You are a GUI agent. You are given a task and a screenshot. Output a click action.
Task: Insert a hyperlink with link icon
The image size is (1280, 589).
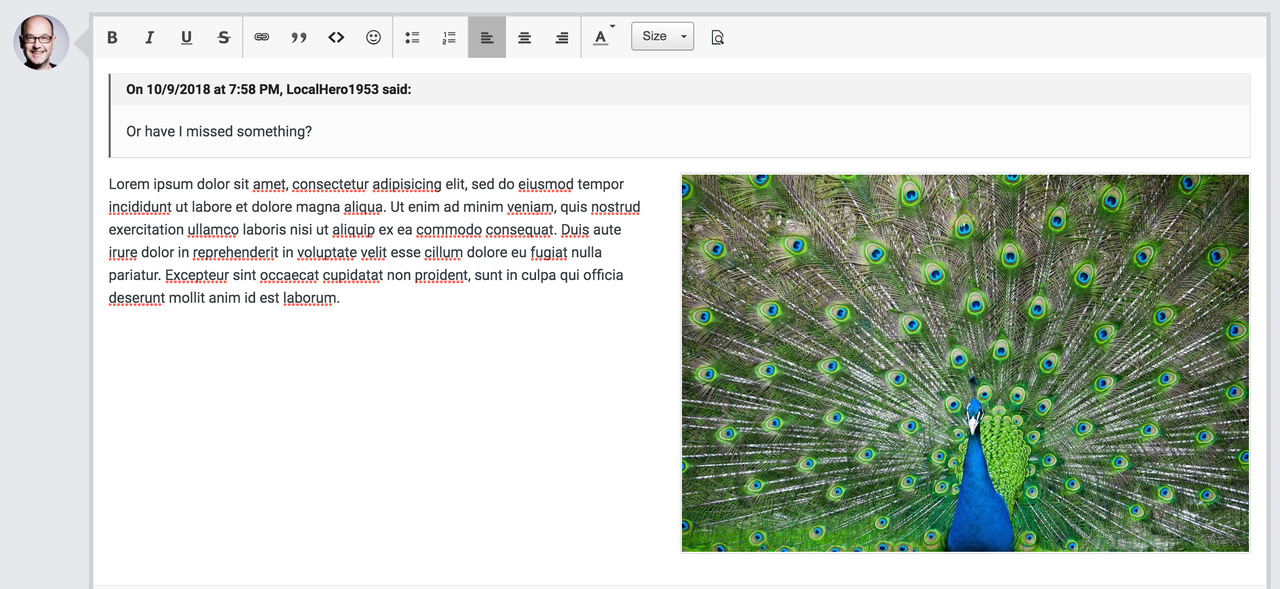(x=261, y=37)
